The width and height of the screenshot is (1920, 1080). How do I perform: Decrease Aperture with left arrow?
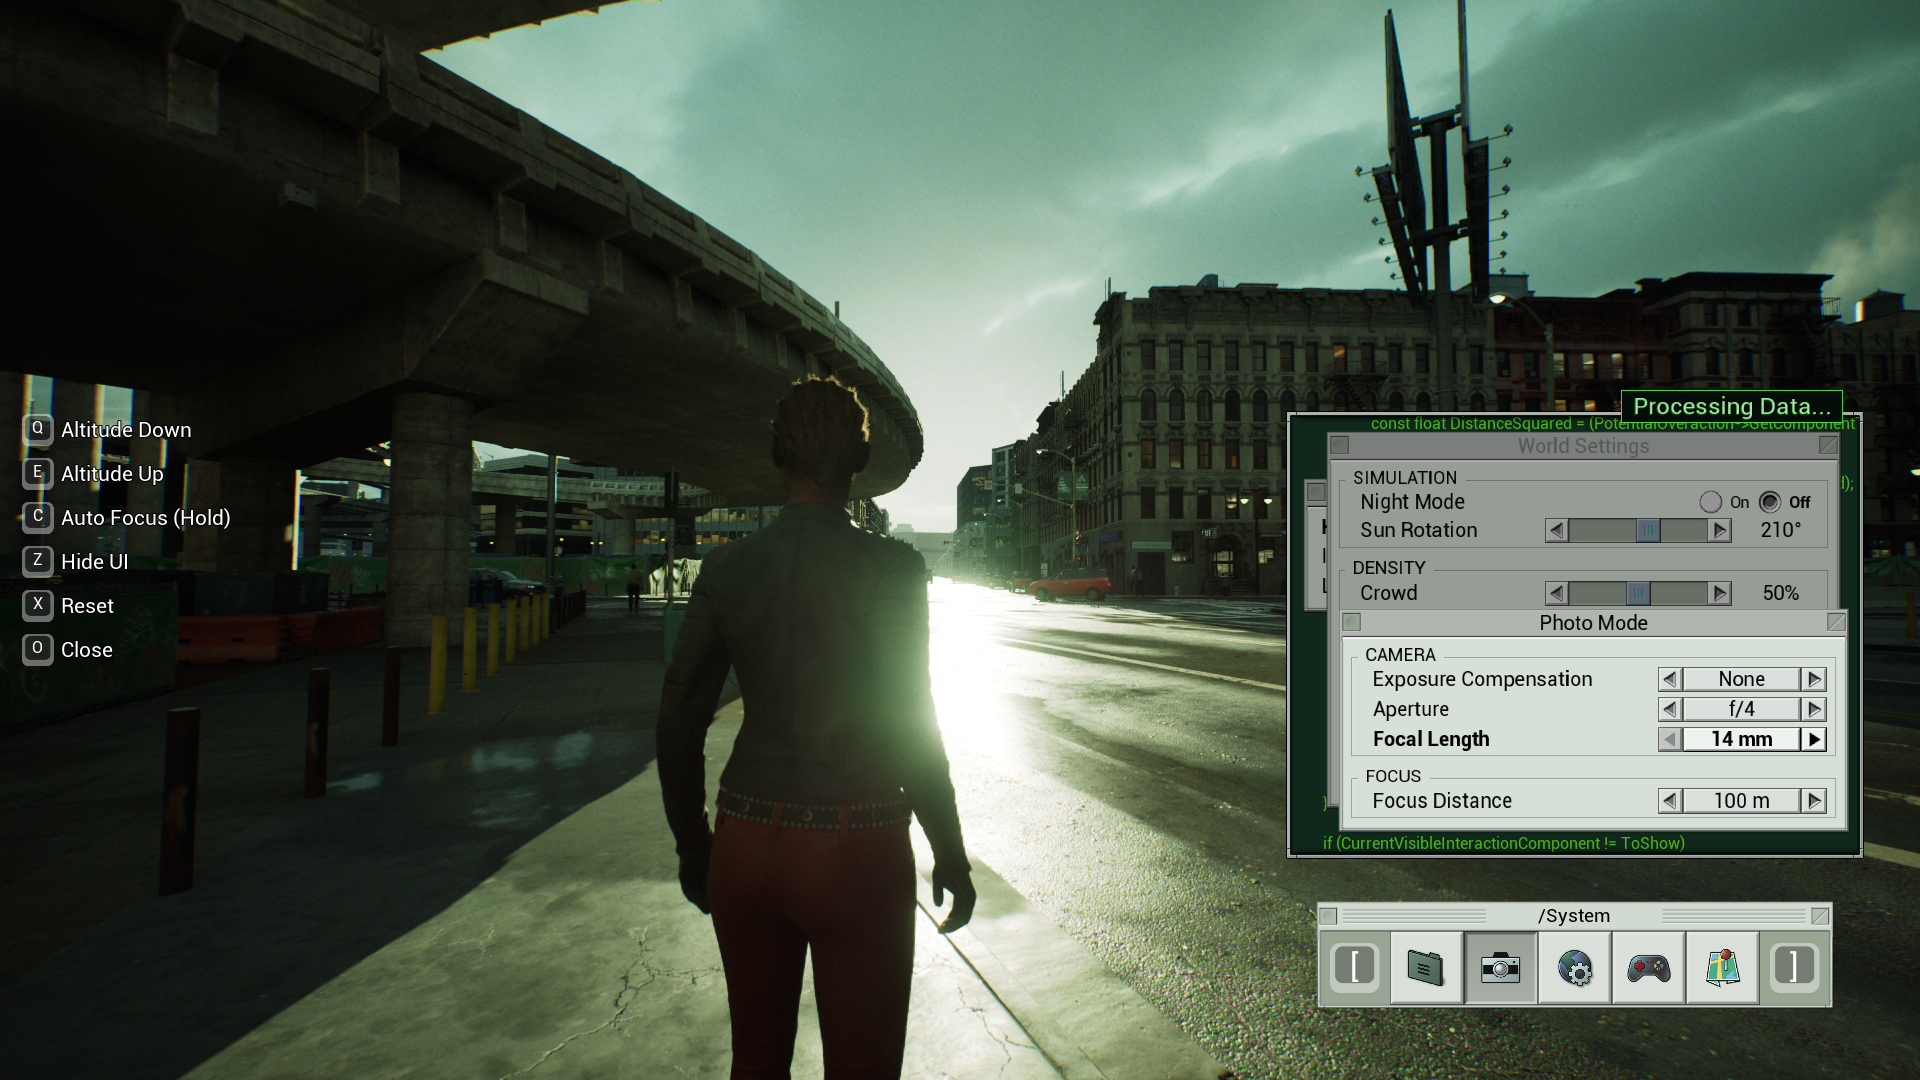click(1669, 709)
